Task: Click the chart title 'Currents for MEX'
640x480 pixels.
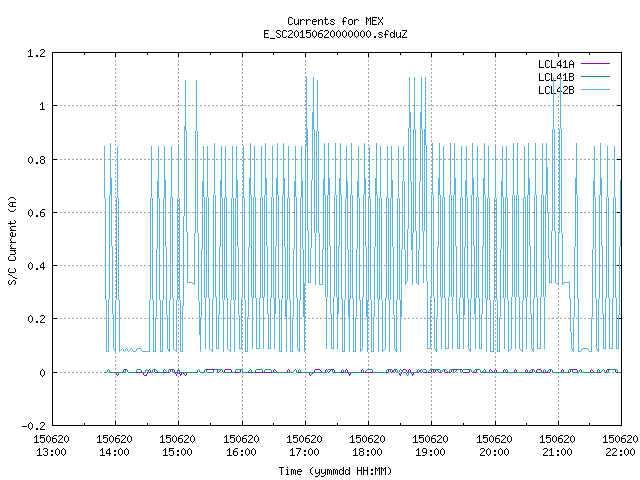Action: [335, 21]
